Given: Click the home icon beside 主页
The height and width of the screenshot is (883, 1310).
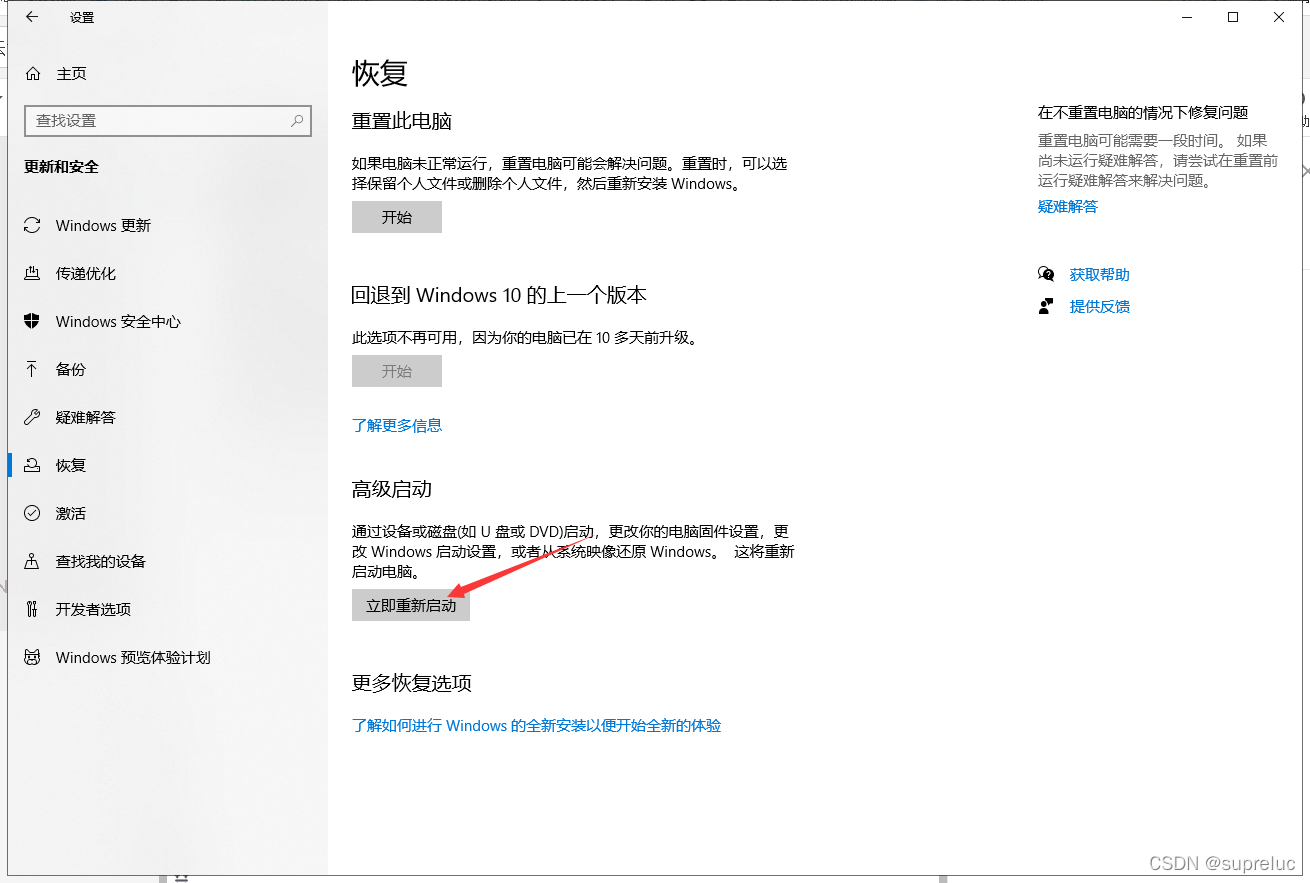Looking at the screenshot, I should 33,74.
